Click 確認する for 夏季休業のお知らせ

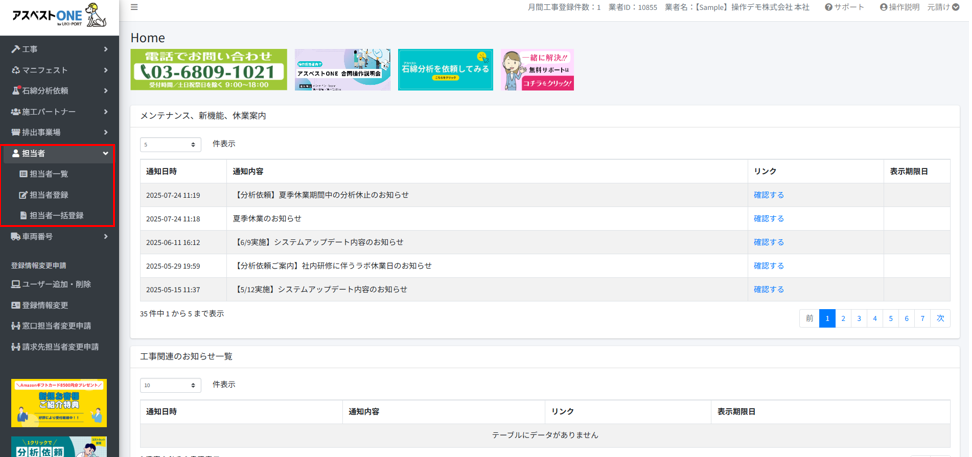point(769,219)
